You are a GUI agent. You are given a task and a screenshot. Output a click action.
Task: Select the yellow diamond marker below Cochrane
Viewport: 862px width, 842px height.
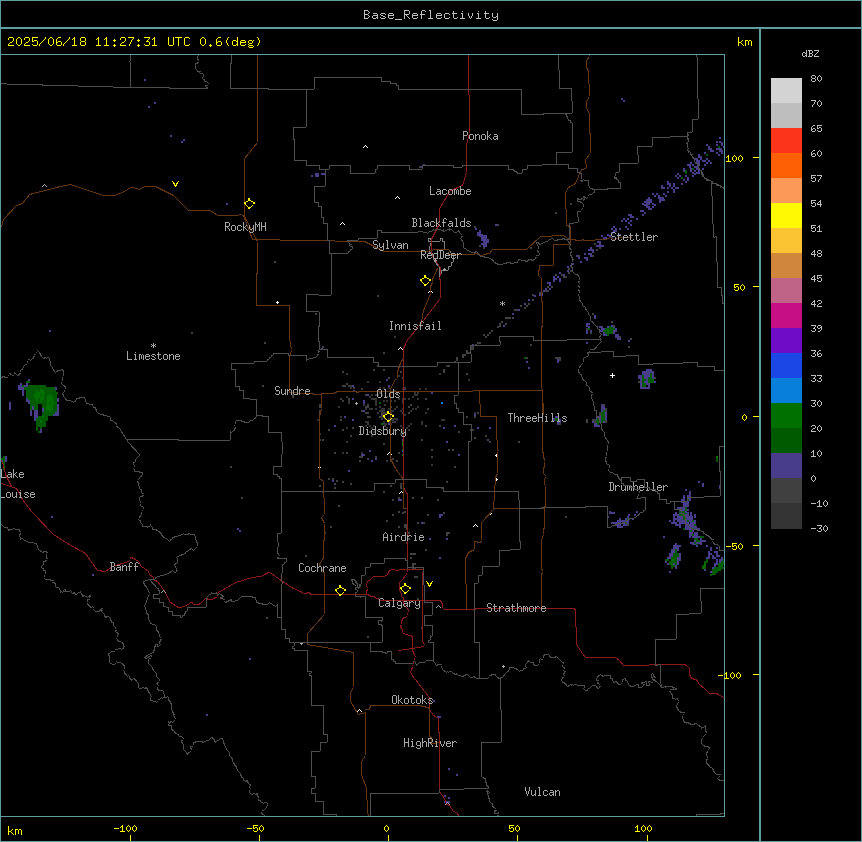point(340,590)
